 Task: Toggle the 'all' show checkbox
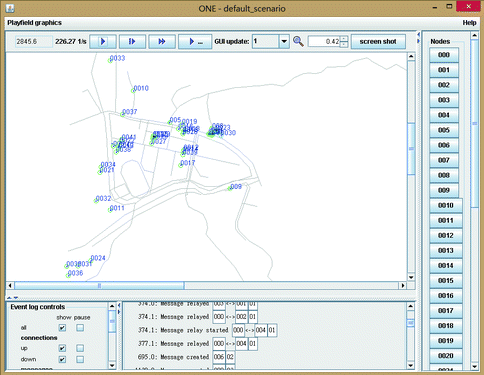[x=62, y=328]
